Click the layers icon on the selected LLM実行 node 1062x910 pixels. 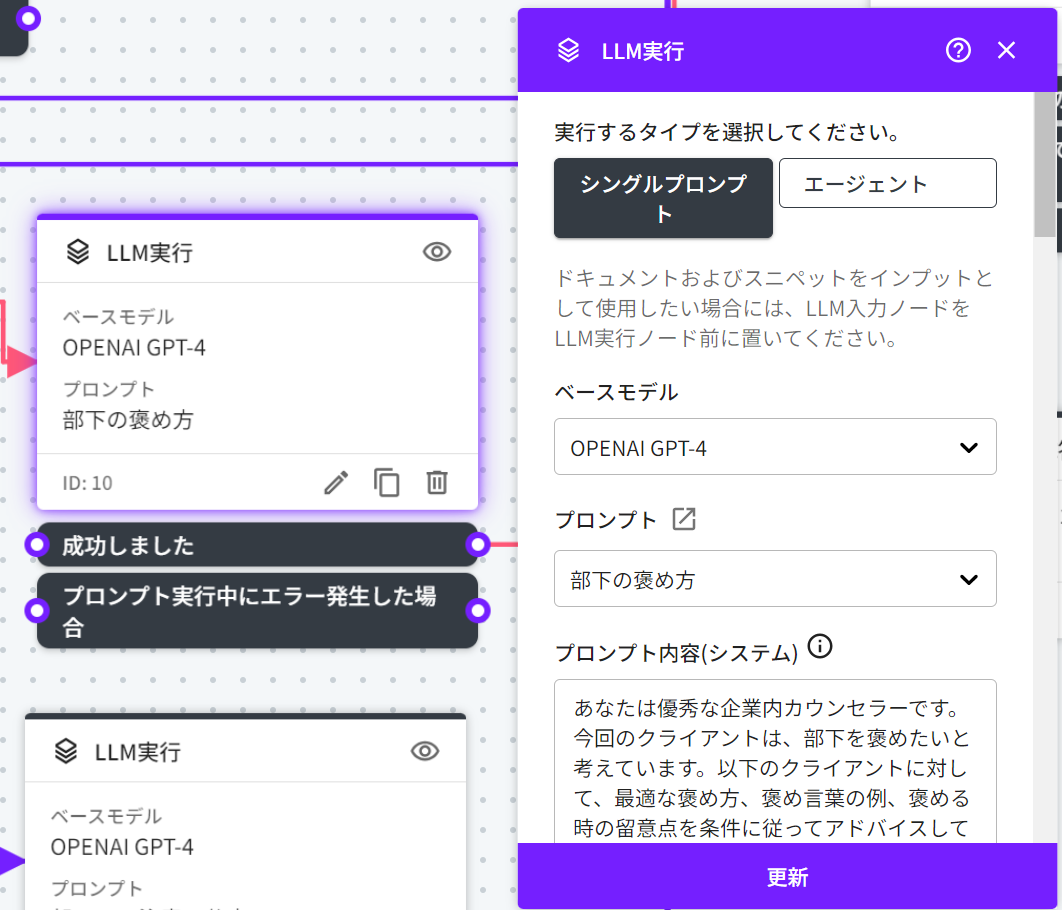[78, 252]
